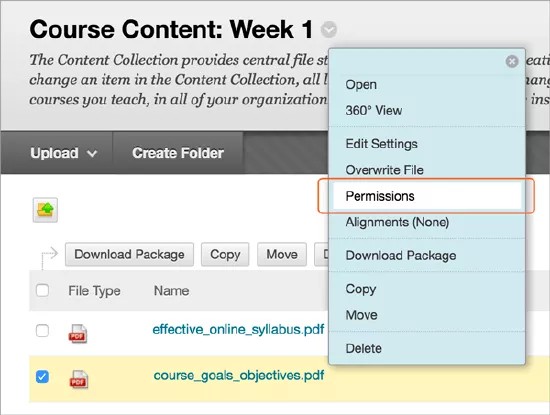Viewport: 550px width, 415px height.
Task: Close the context menu with X icon
Action: click(512, 61)
